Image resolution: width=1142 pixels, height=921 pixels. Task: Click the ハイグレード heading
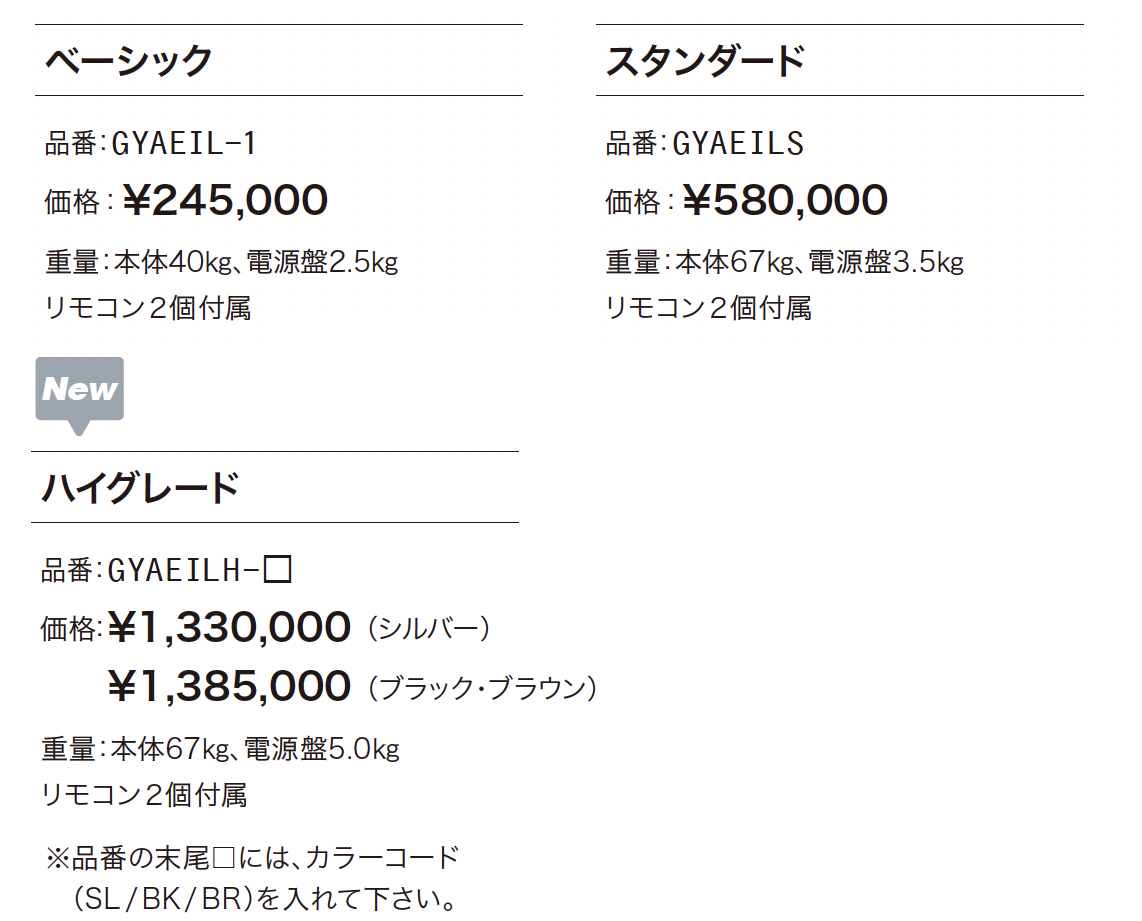[x=141, y=487]
